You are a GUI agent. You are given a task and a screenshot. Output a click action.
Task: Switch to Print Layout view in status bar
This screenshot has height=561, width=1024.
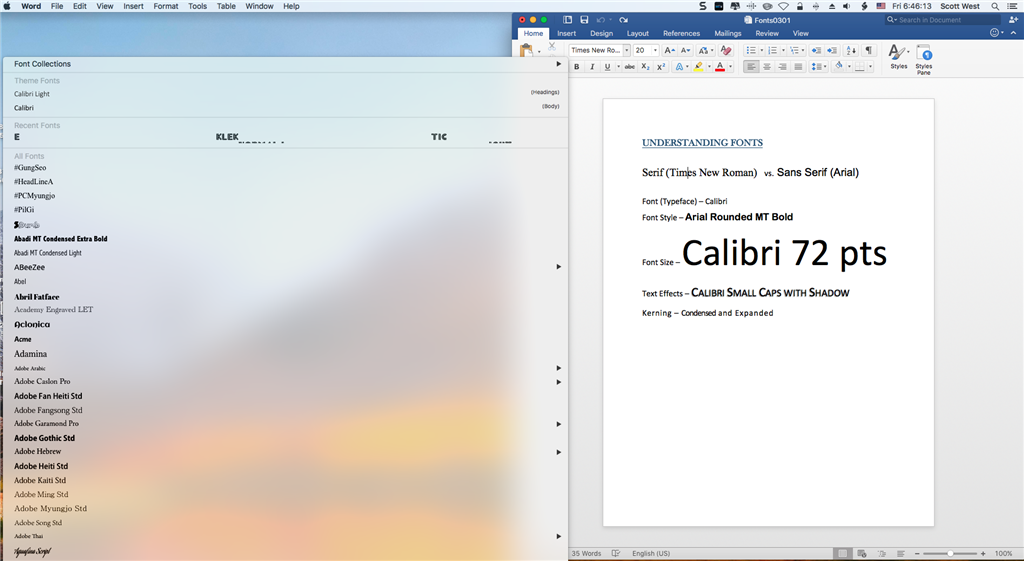click(842, 553)
